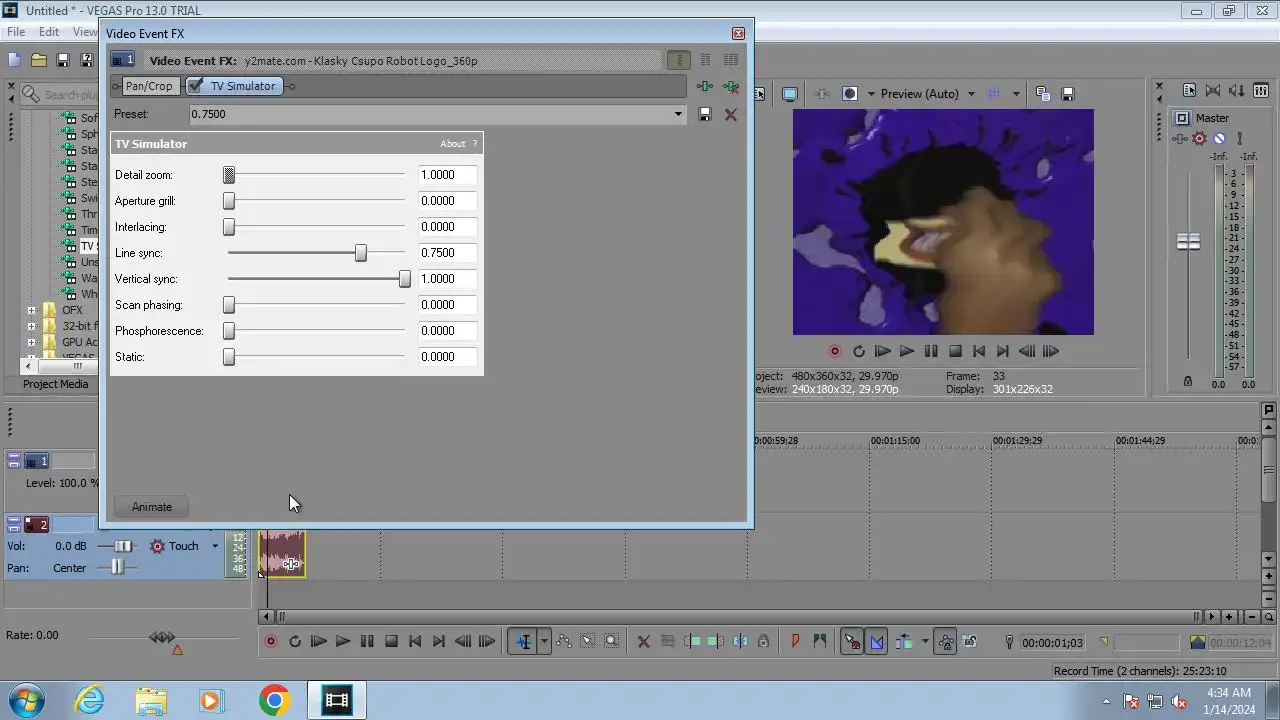This screenshot has width=1280, height=720.
Task: Open Video Output FX in preview toolbar
Action: (822, 94)
